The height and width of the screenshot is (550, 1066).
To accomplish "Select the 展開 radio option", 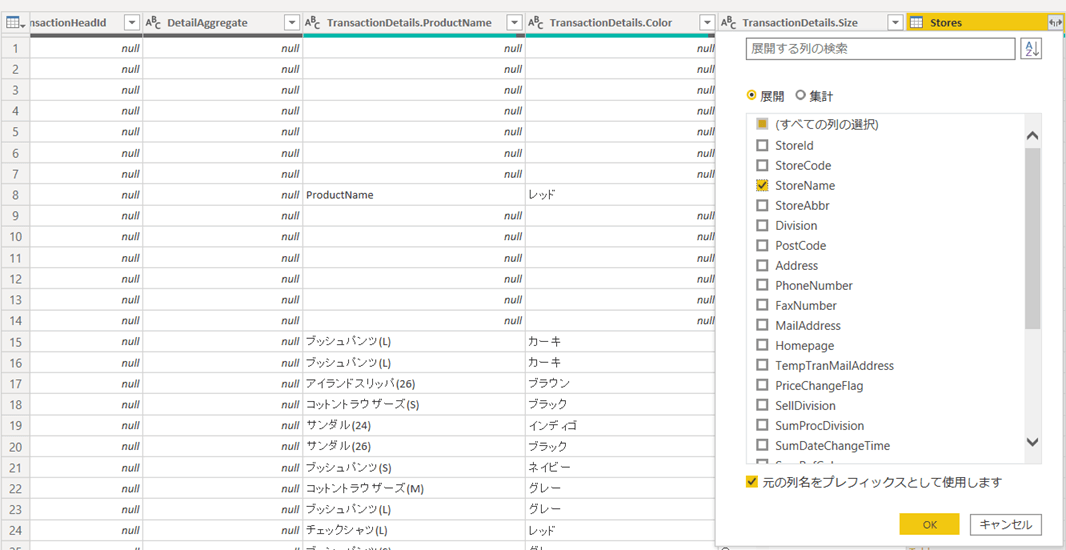I will (x=751, y=96).
